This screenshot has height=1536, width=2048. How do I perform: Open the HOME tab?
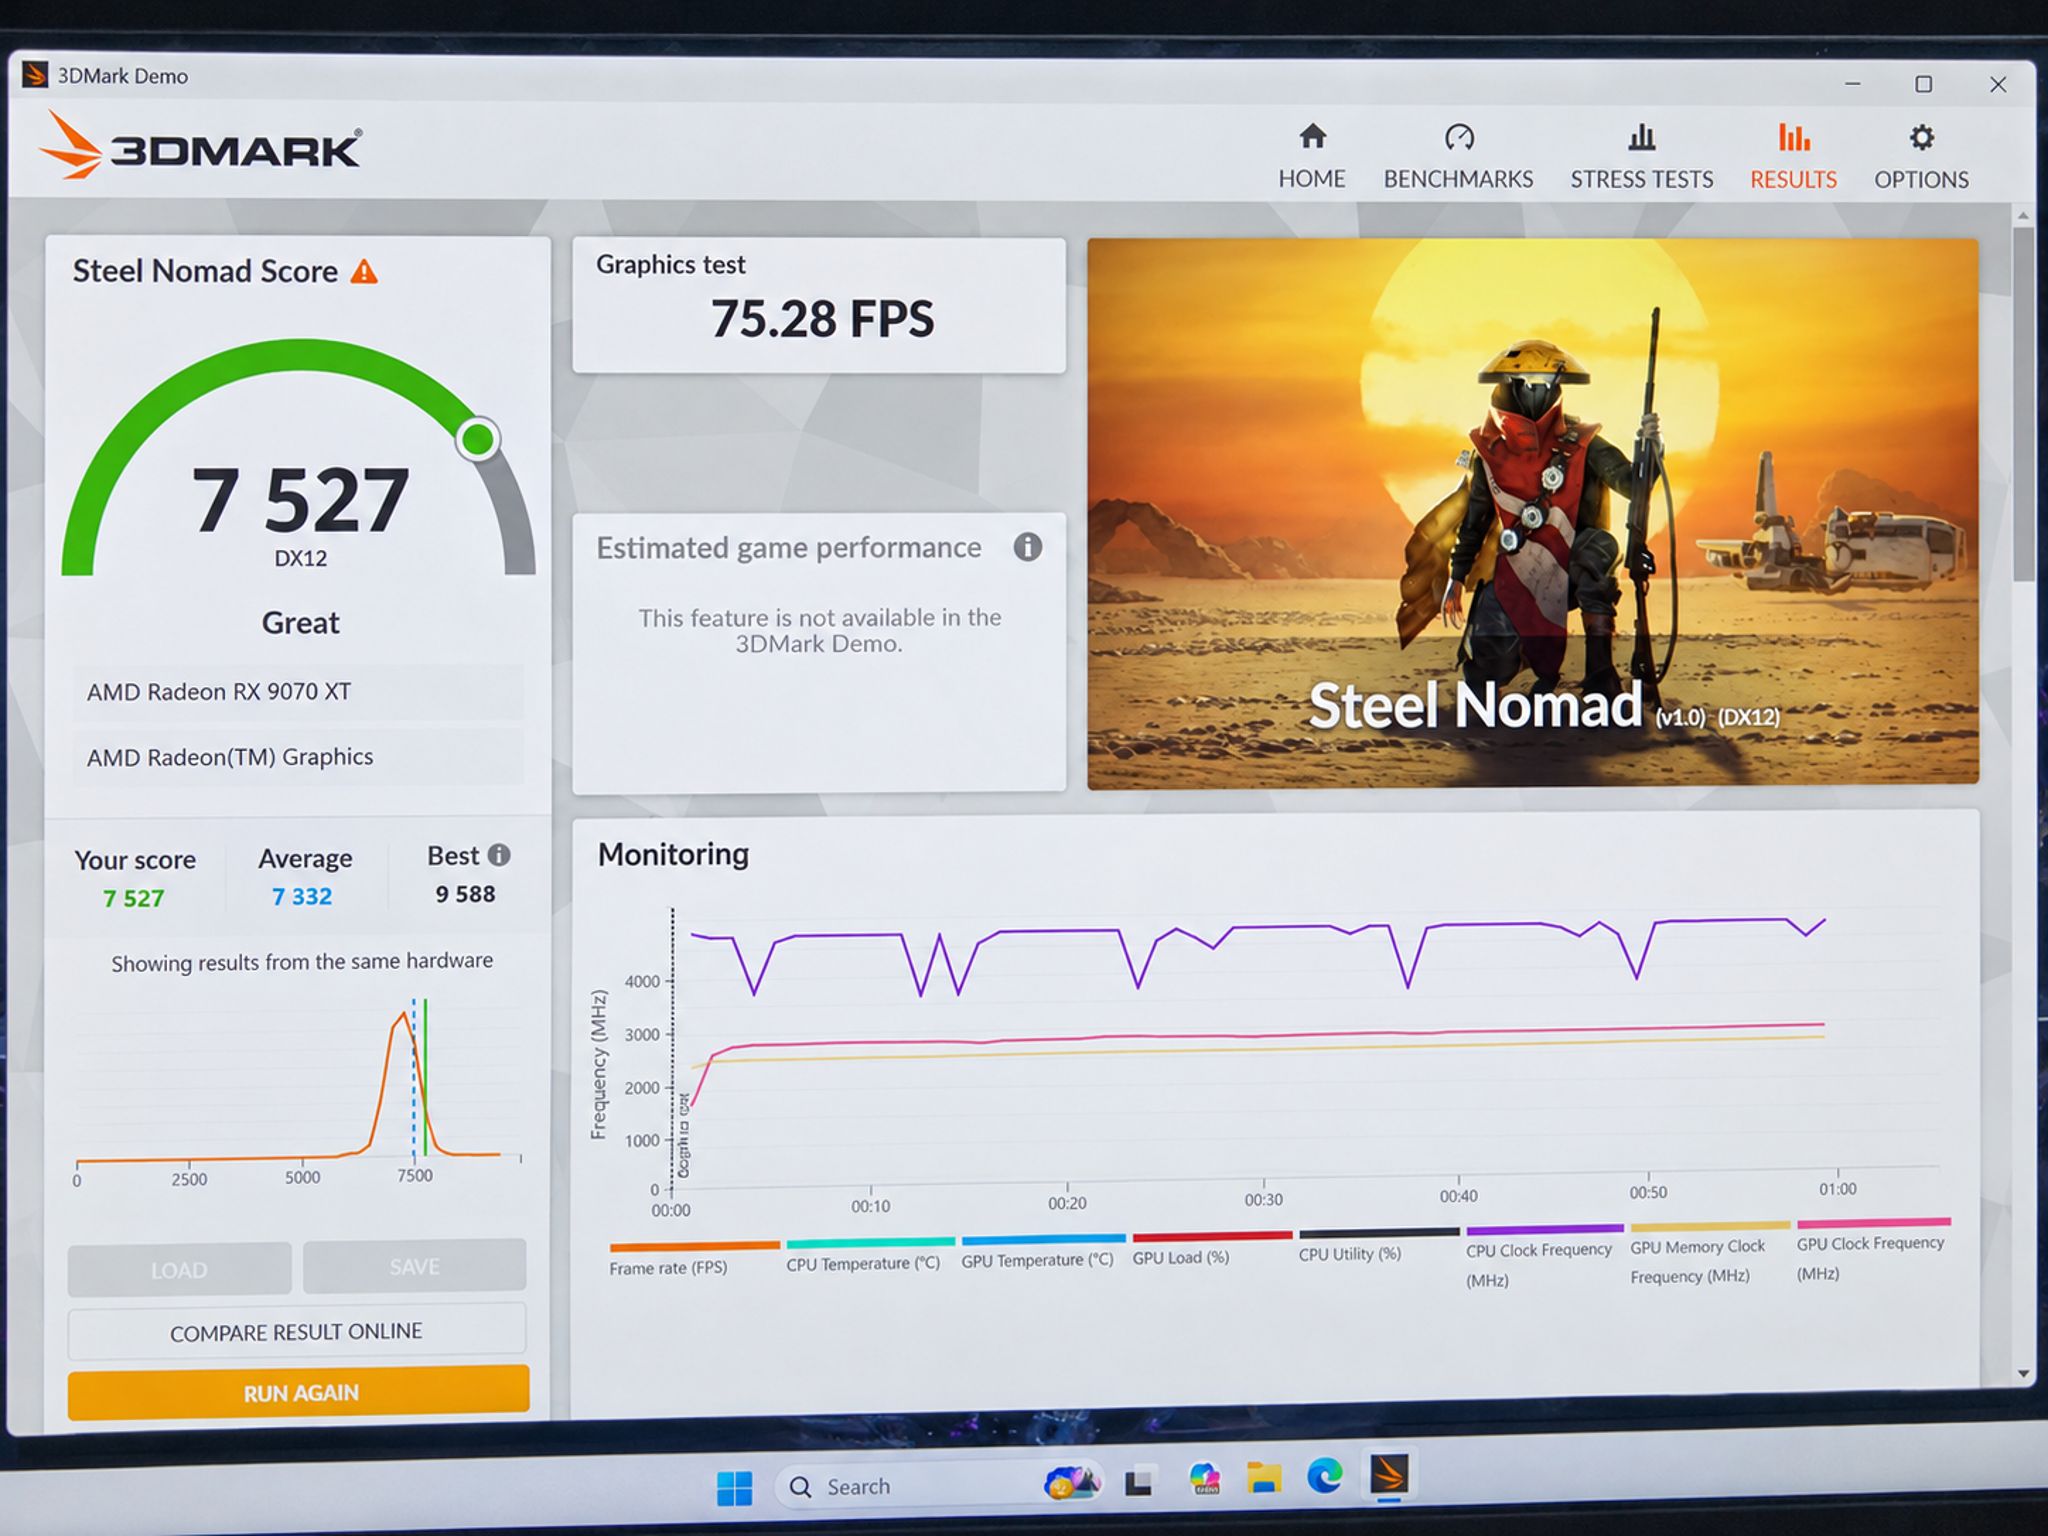tap(1311, 157)
